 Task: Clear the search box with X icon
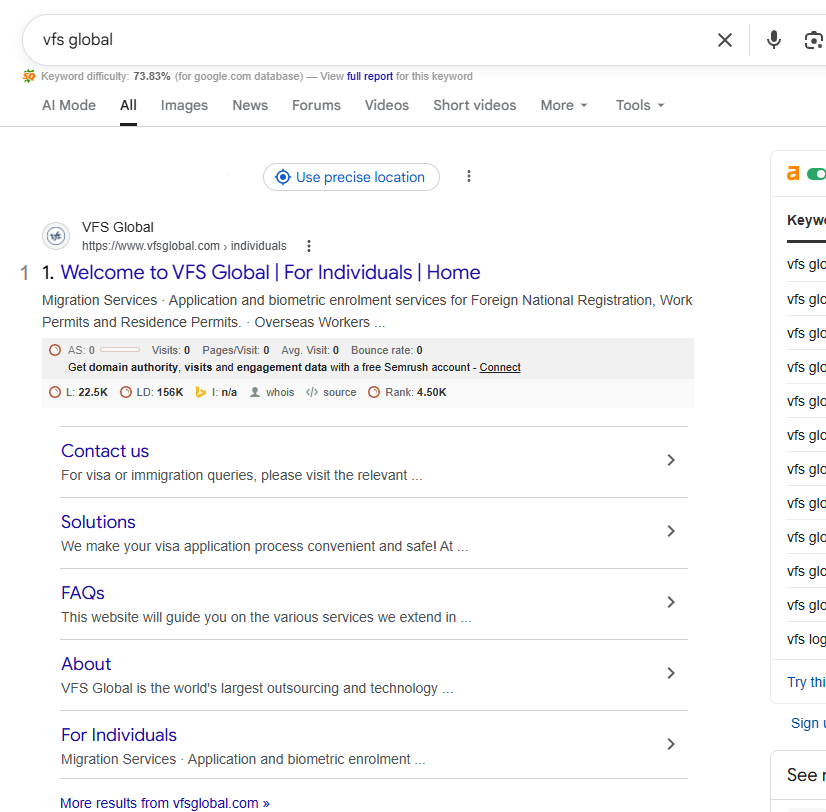[725, 40]
